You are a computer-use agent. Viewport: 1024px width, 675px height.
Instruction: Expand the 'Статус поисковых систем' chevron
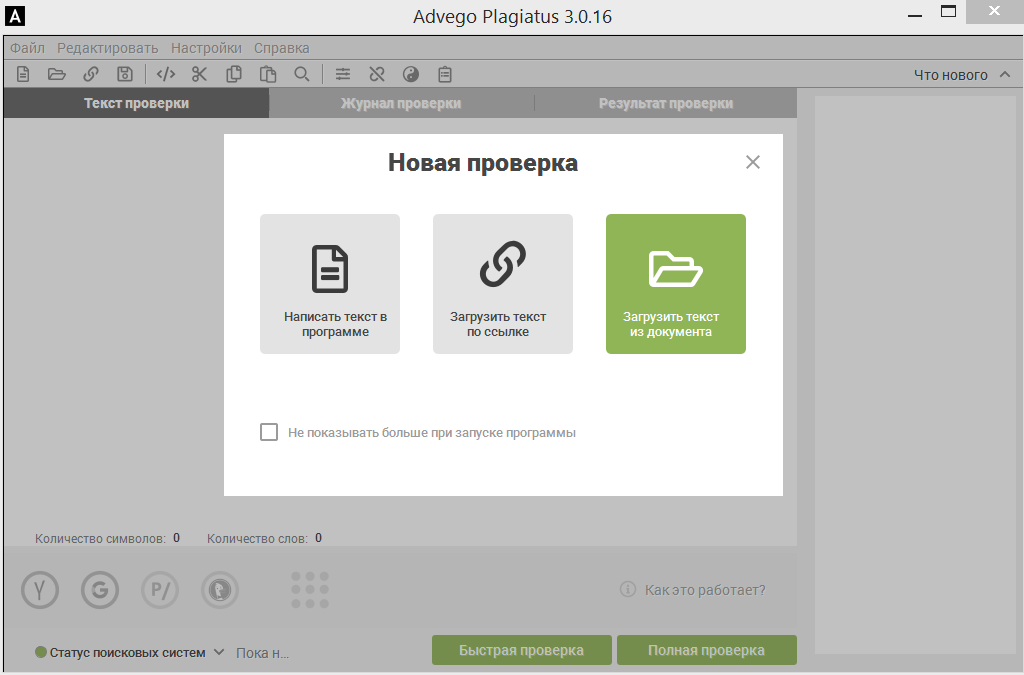click(221, 650)
